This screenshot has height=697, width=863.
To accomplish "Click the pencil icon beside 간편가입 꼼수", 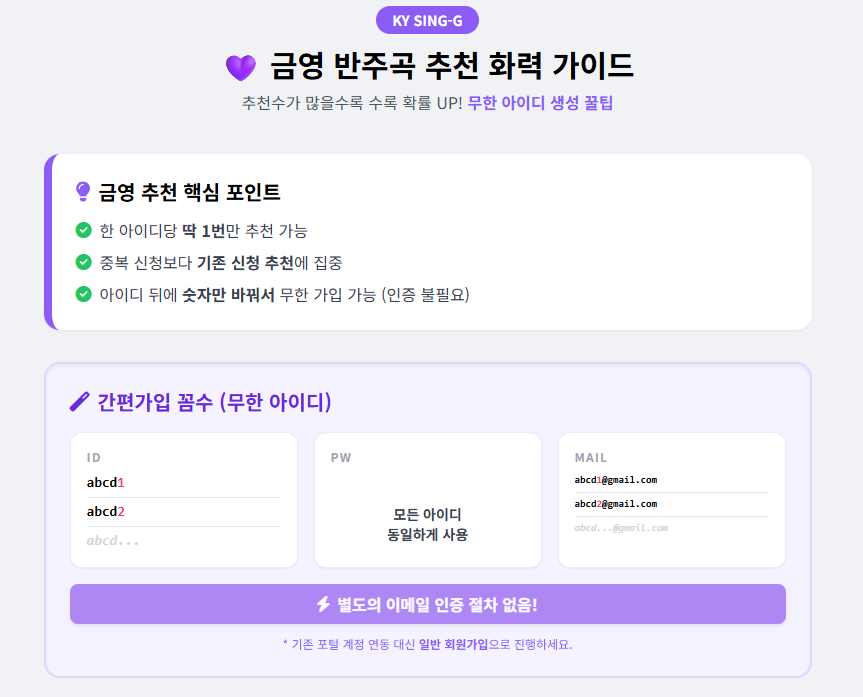I will (x=80, y=401).
